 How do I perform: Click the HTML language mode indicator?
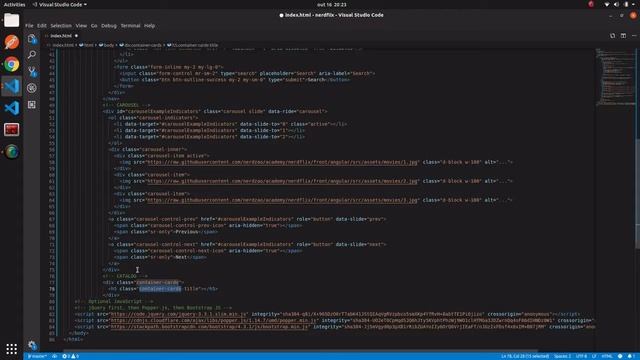coord(607,356)
